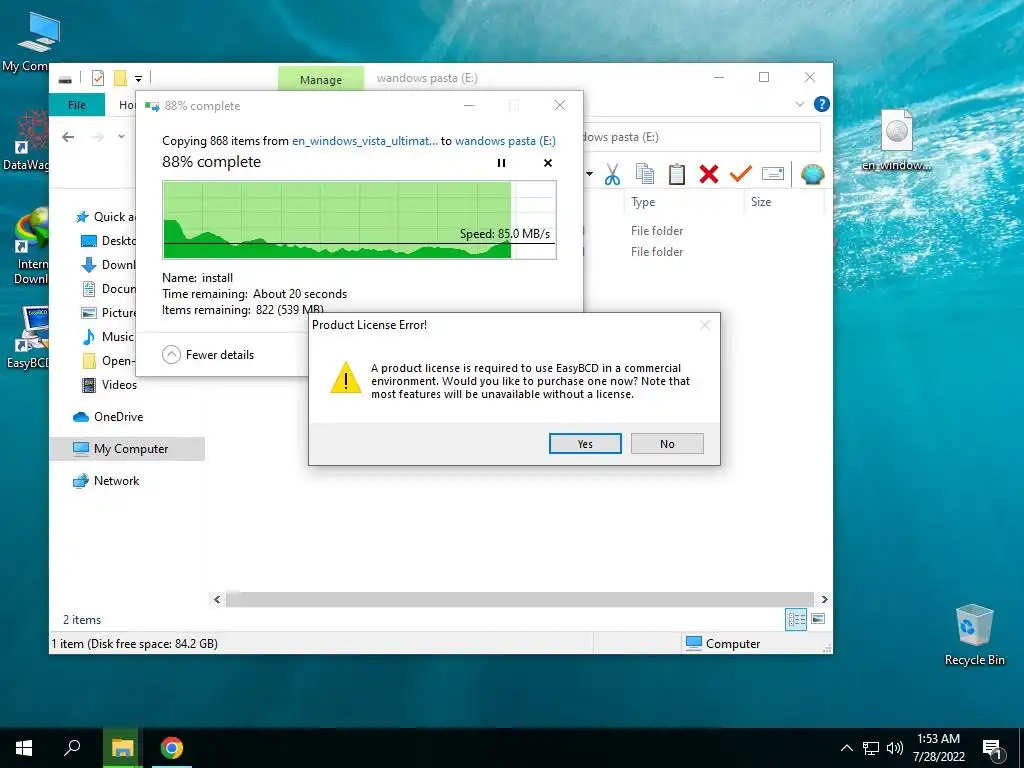Click the Properties quick access checkmark icon
Viewport: 1024px width, 768px height.
[98, 78]
